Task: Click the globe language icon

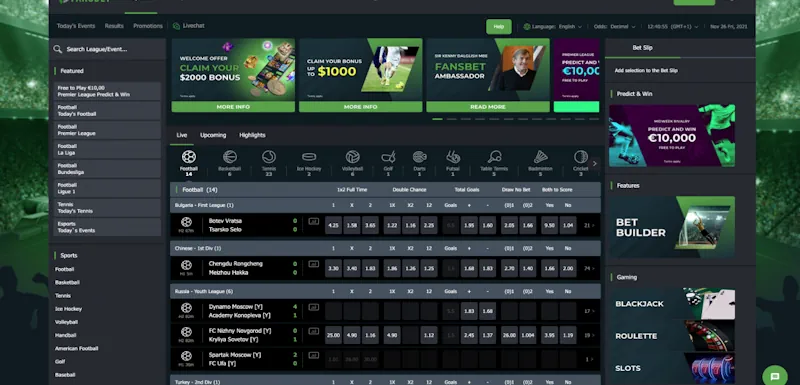Action: [x=527, y=27]
